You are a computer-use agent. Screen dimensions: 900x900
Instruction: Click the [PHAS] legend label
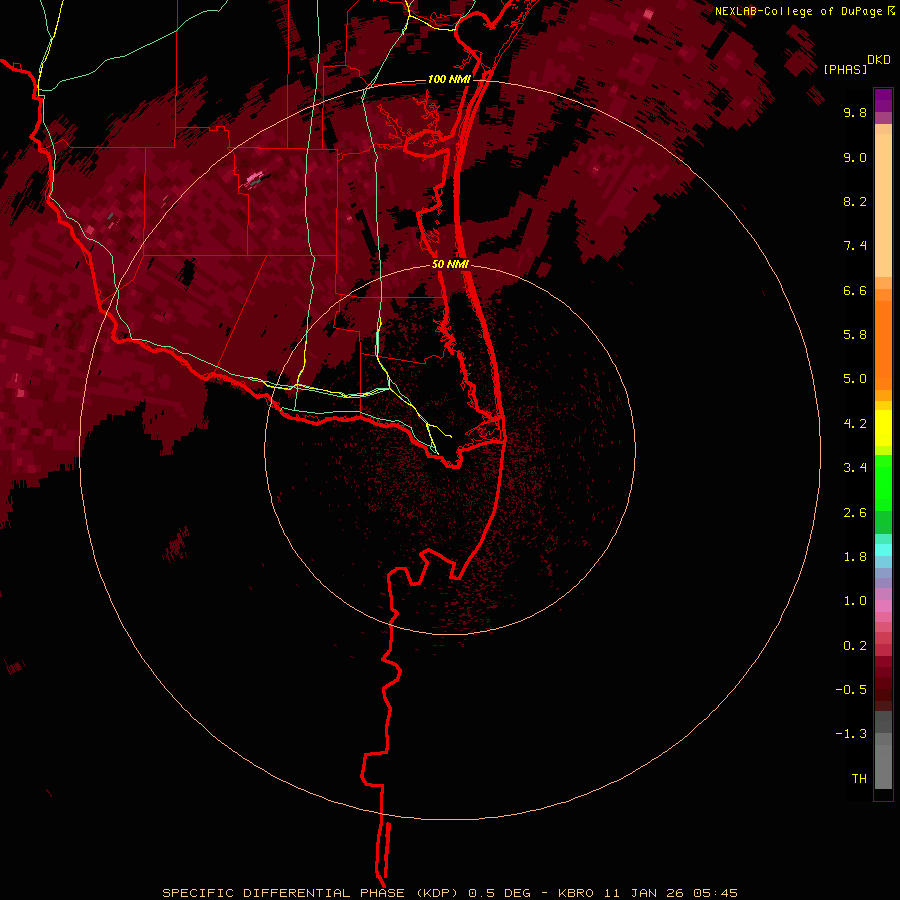[x=845, y=69]
